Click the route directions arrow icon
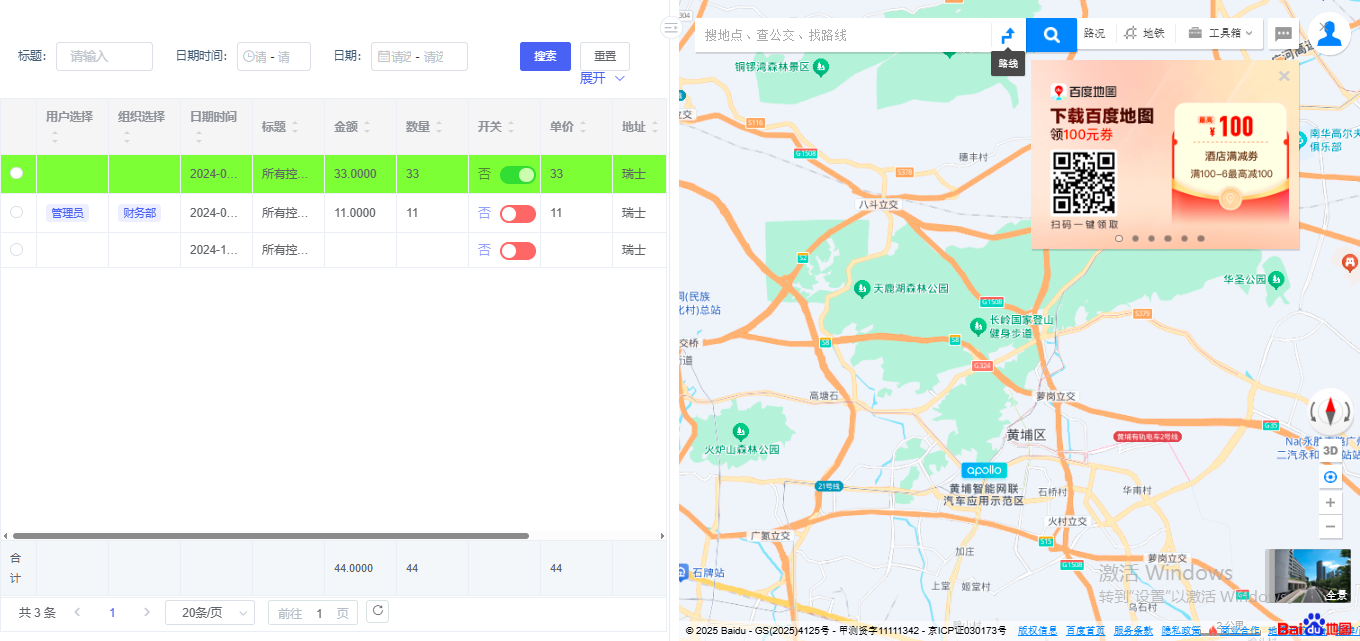 (1008, 35)
